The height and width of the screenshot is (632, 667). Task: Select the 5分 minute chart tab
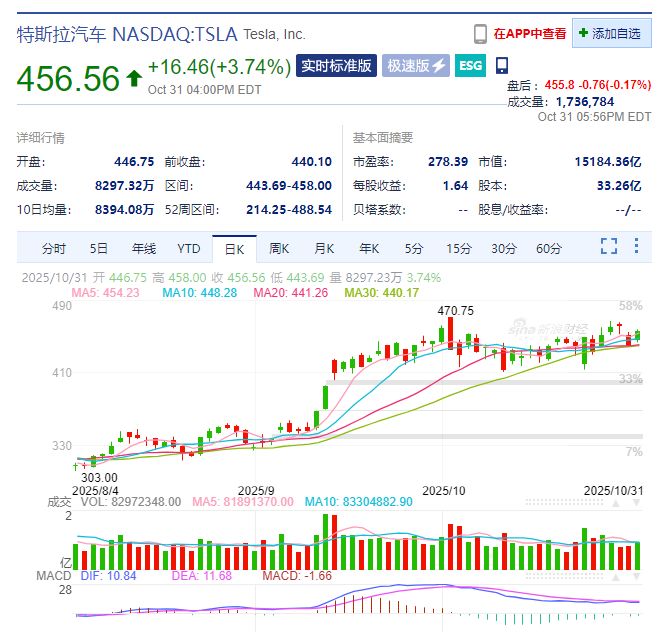[x=414, y=248]
